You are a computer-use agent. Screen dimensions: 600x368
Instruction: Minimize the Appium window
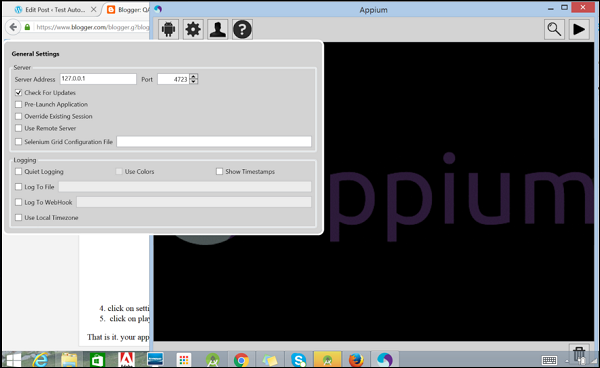click(551, 8)
